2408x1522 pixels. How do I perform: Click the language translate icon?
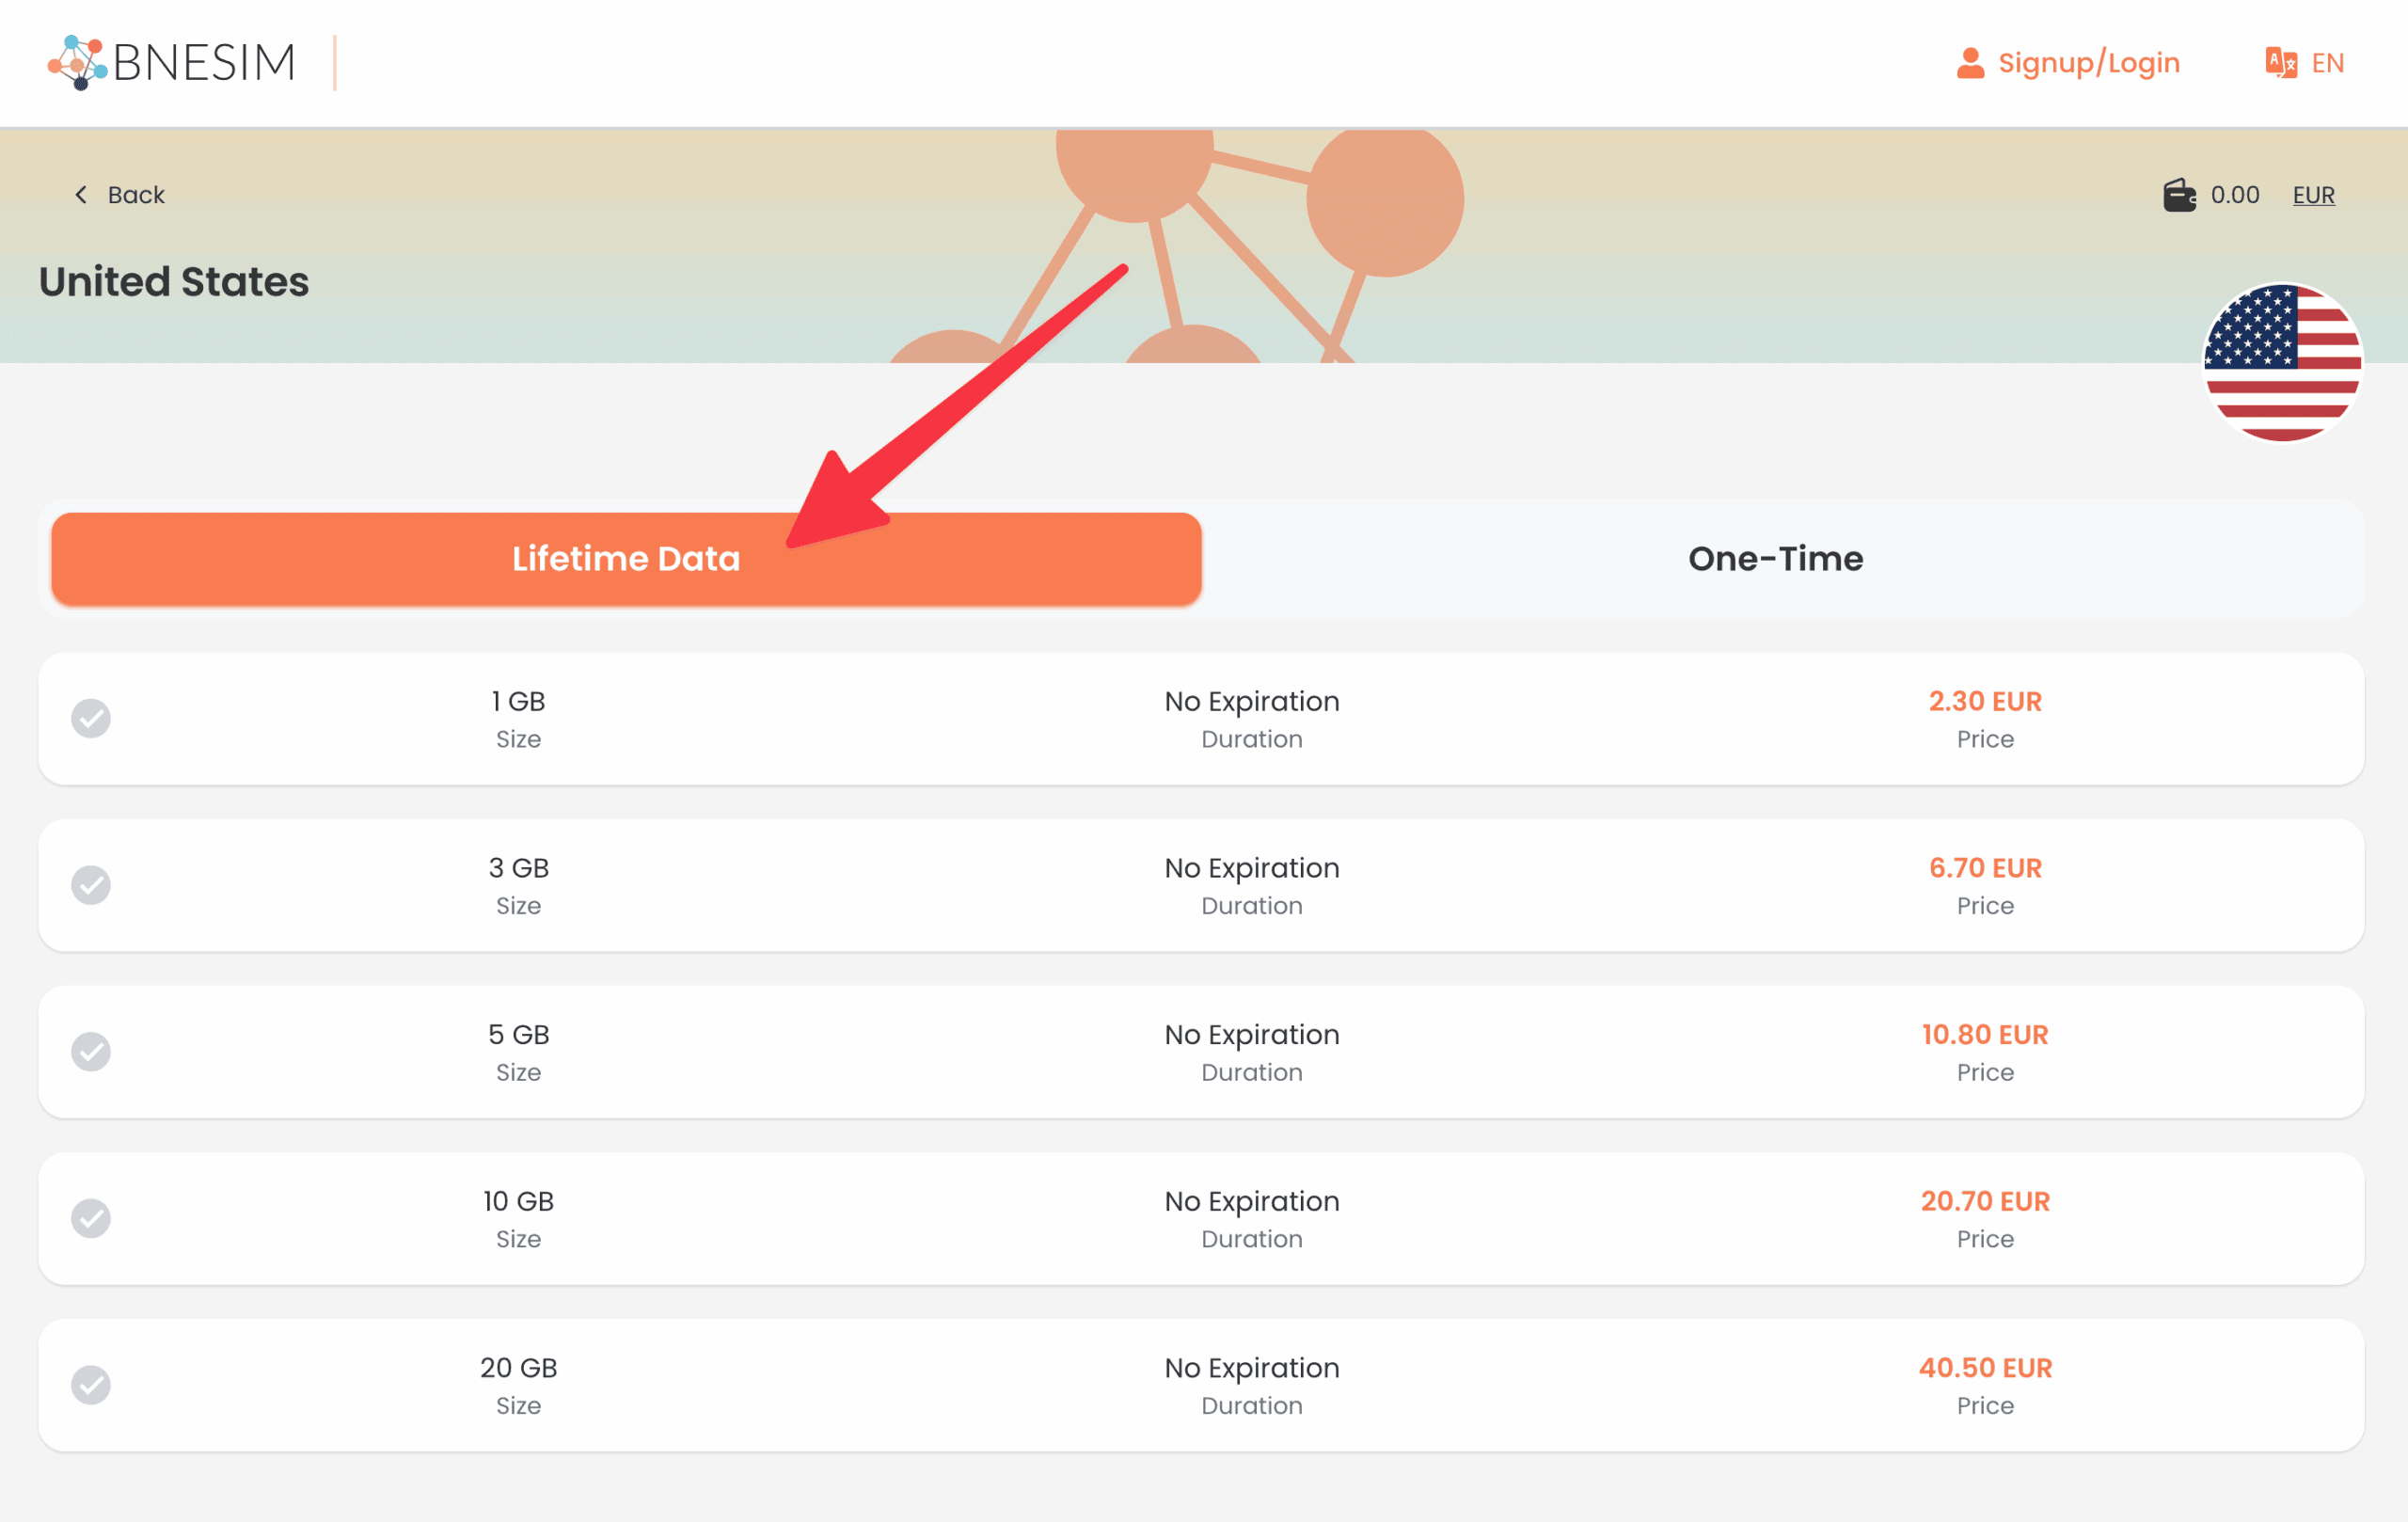tap(2280, 63)
